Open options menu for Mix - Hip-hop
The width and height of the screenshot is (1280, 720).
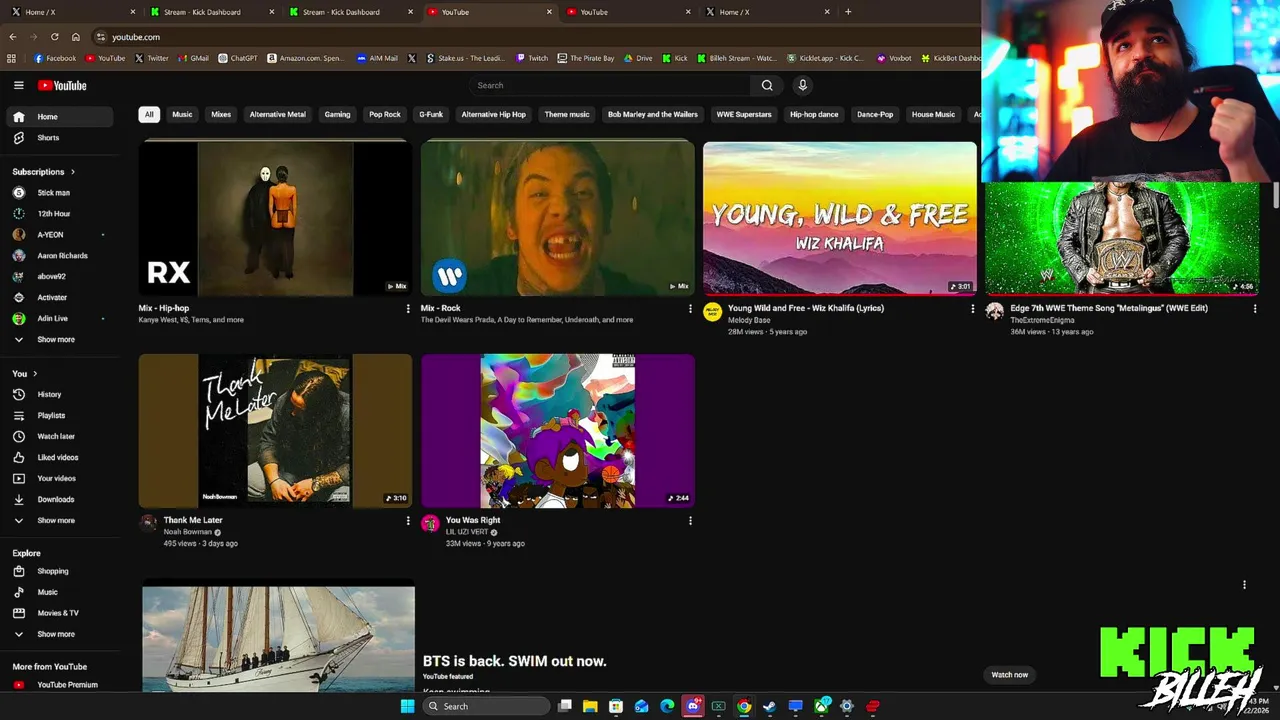[407, 309]
